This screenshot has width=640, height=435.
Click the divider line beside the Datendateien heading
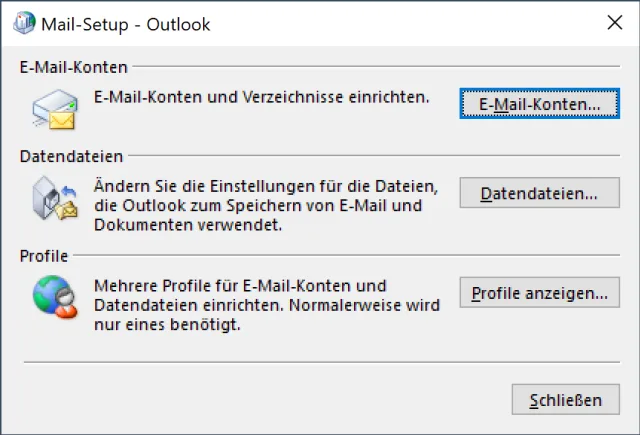click(x=375, y=157)
